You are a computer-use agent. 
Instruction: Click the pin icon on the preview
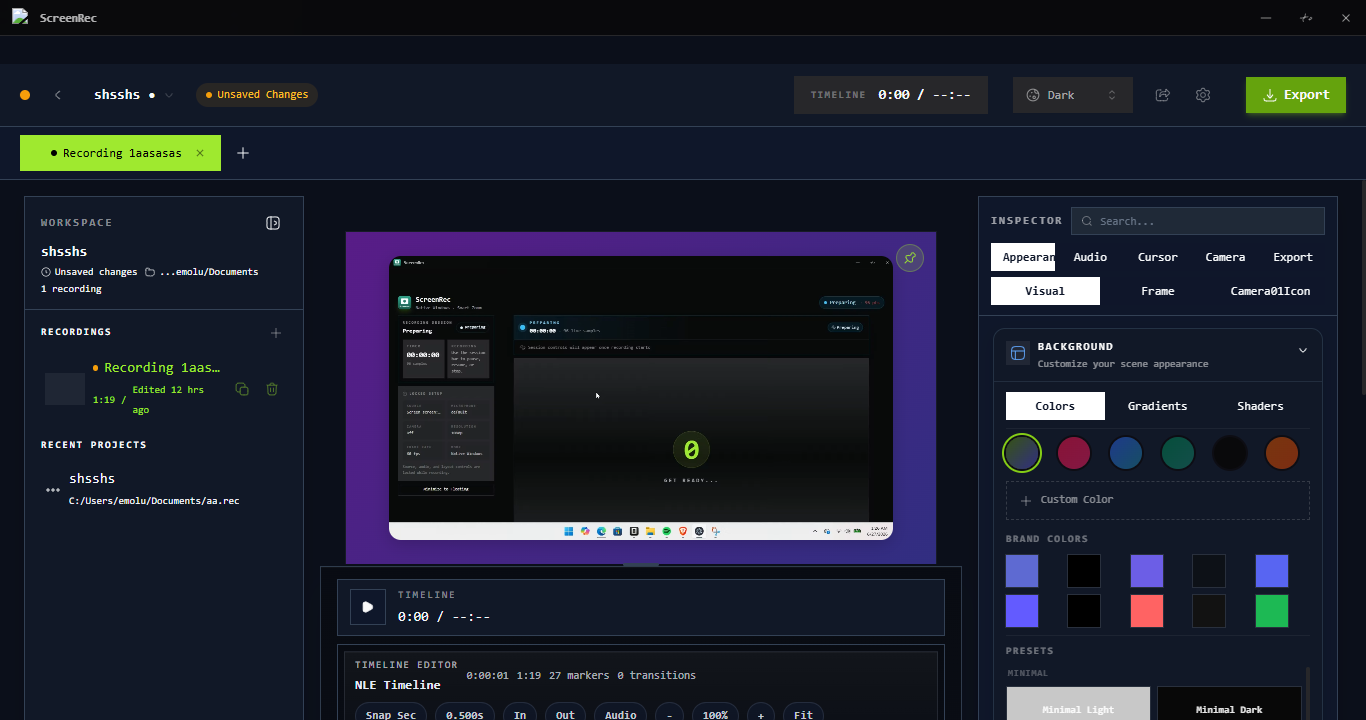(x=910, y=258)
